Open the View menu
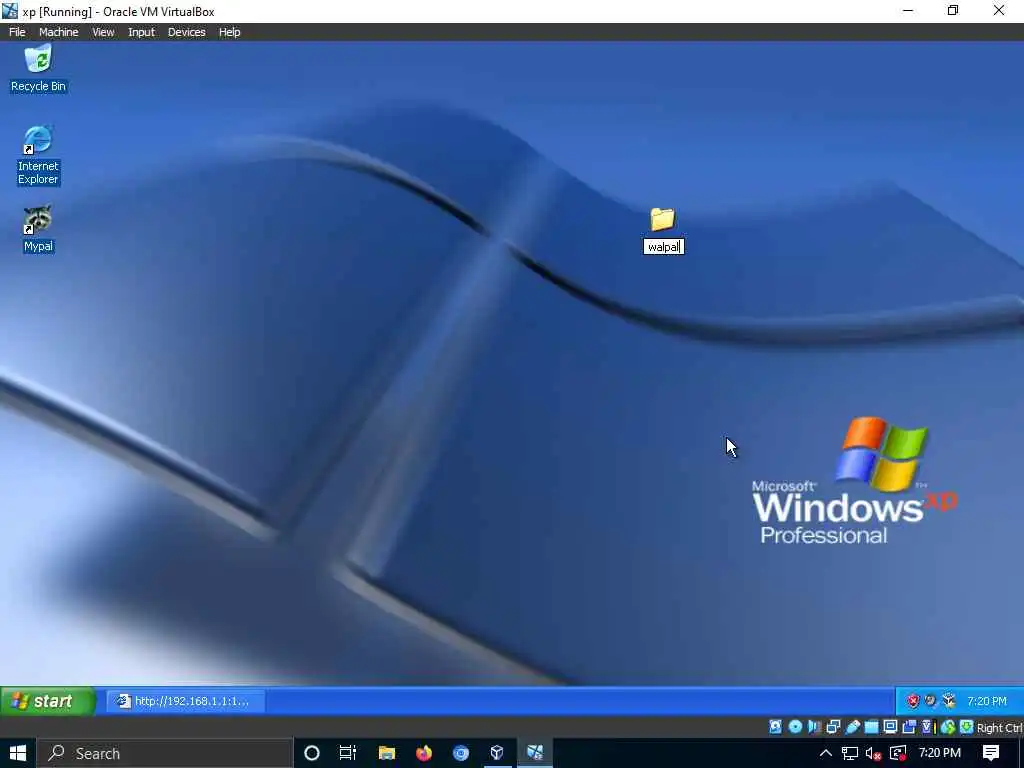Viewport: 1024px width, 768px height. pyautogui.click(x=103, y=32)
